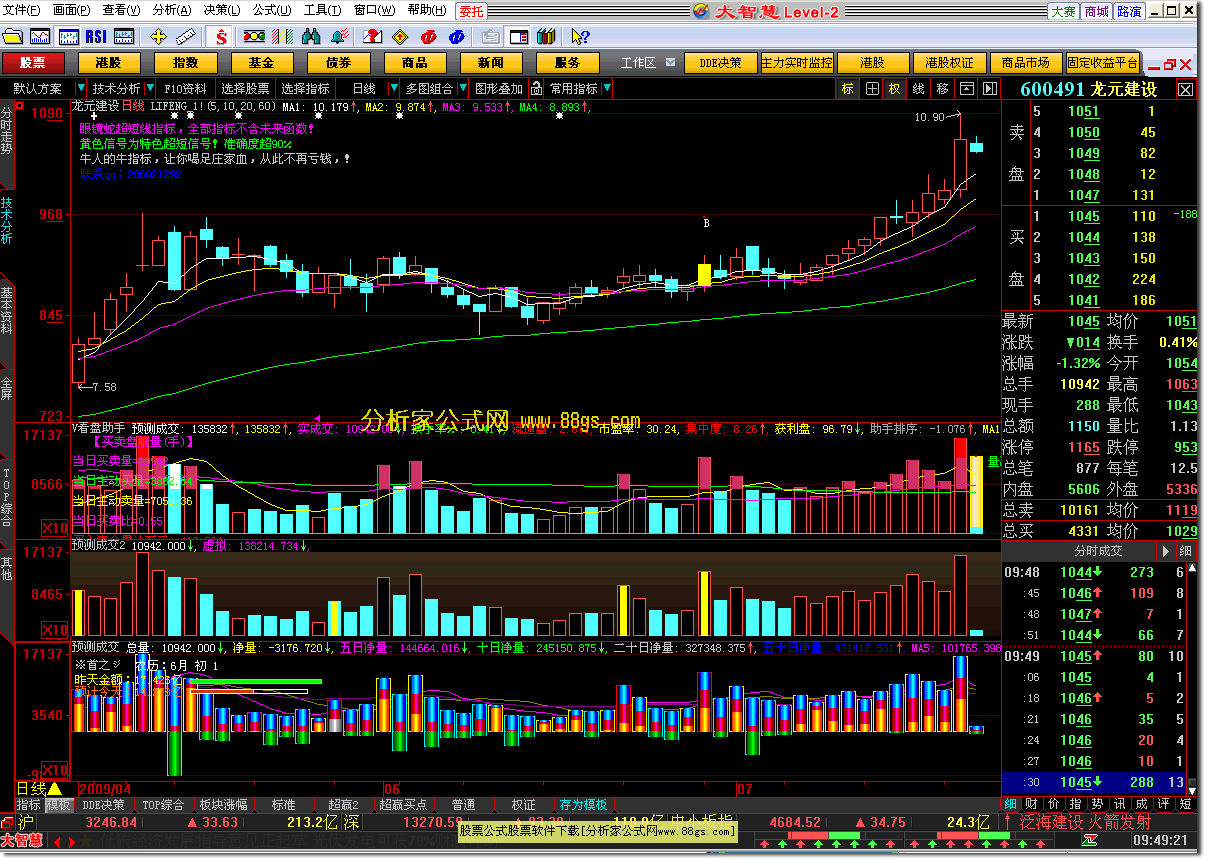Viewport: 1207px width, 860px height.
Task: Click the 细 detail icon under trade list
Action: [x=1010, y=804]
